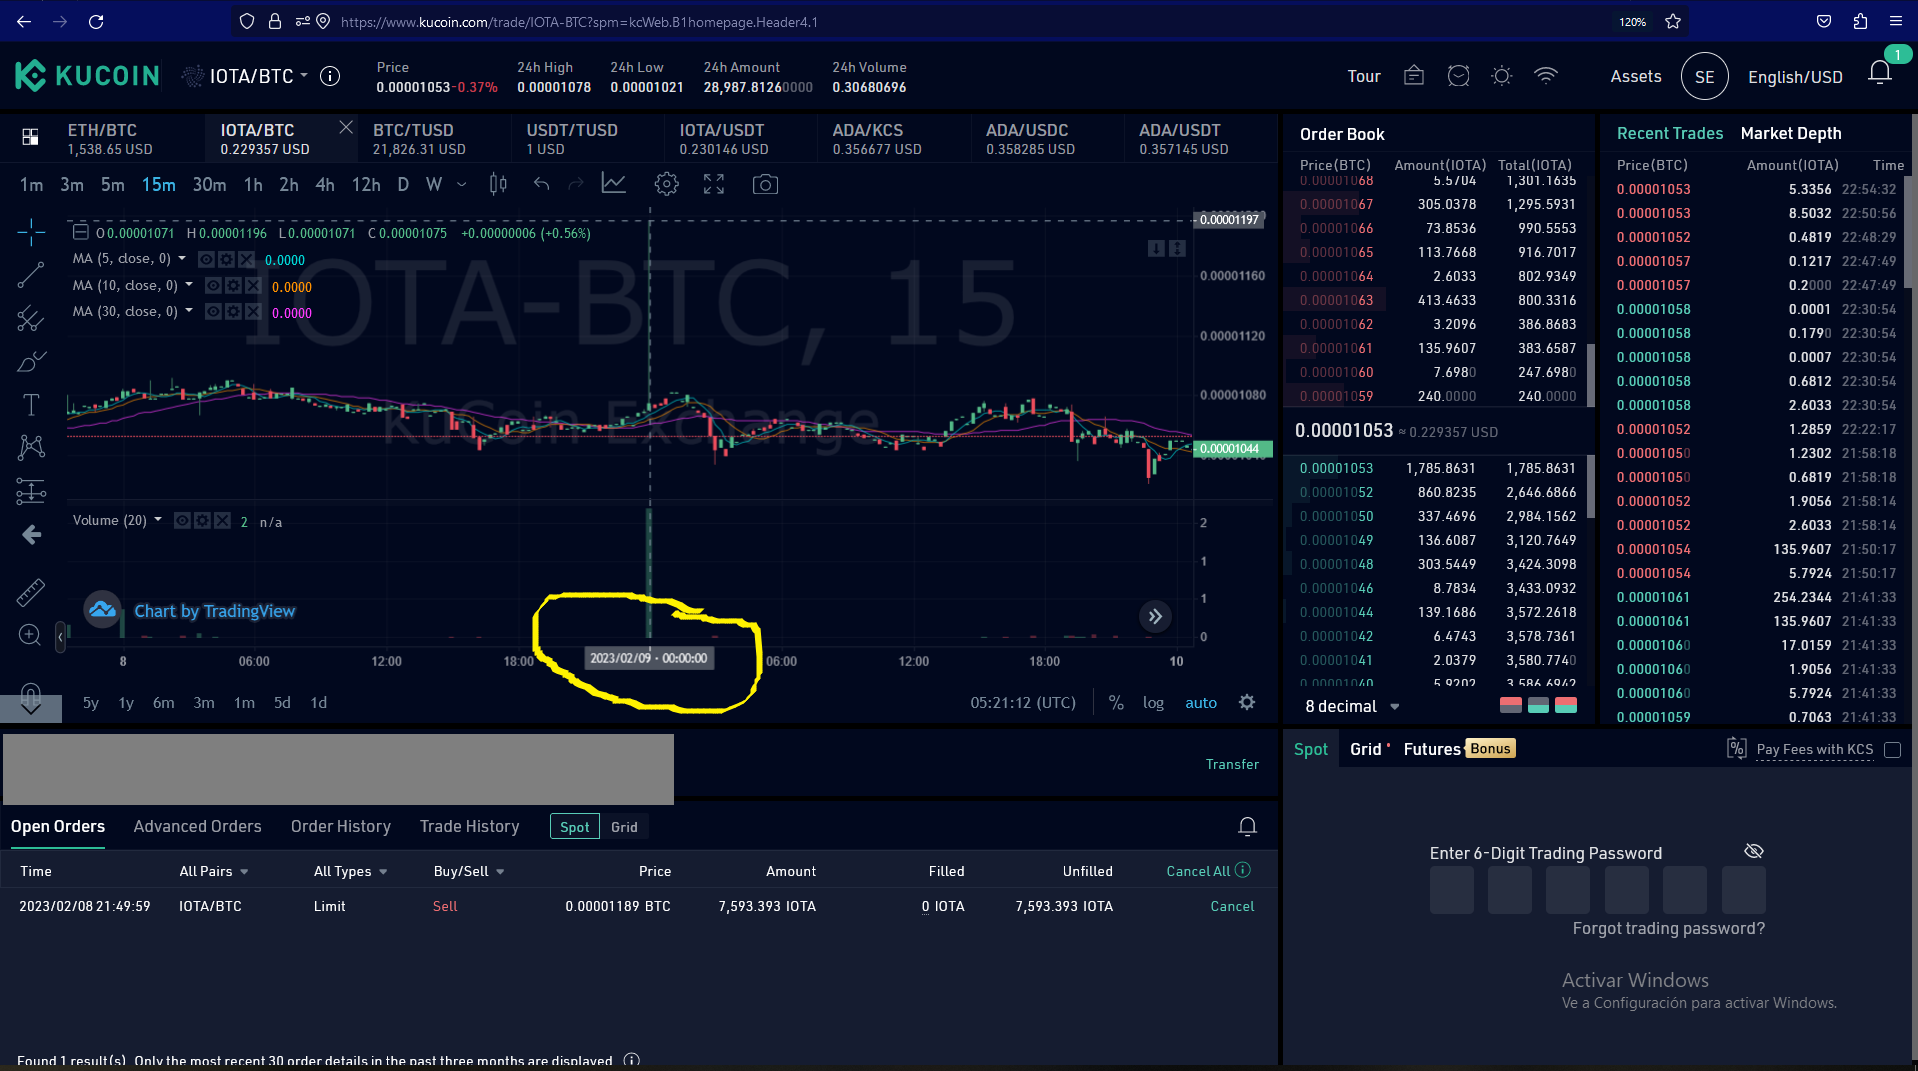Cancel the IOTA/BTC sell order
Screen dimensions: 1918x1071
coord(1232,906)
